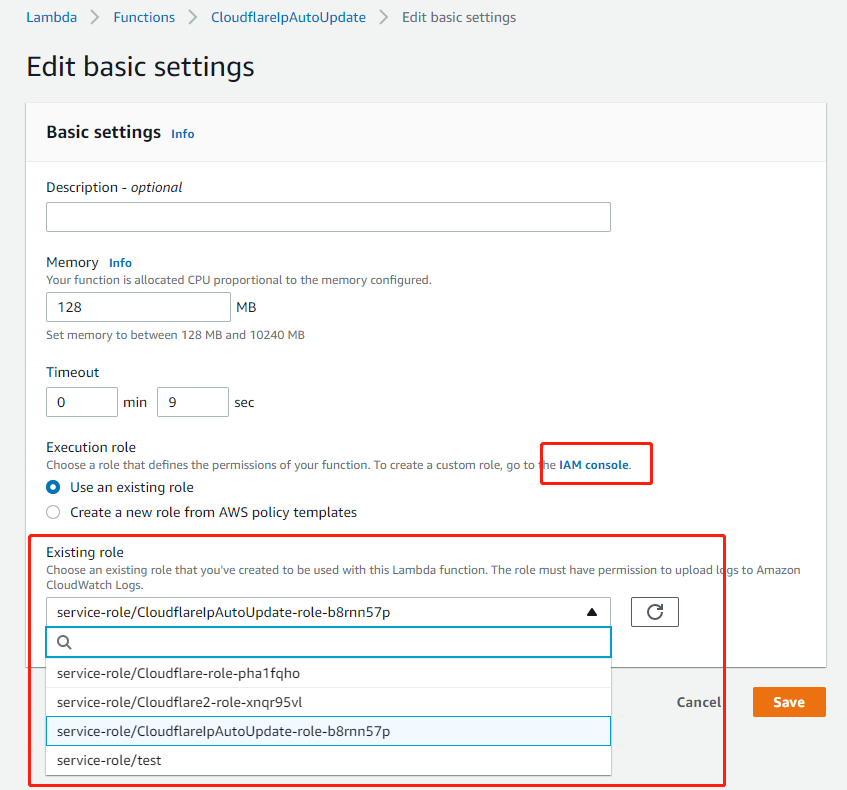This screenshot has width=847, height=790.
Task: Click the Cancel button
Action: tap(698, 702)
